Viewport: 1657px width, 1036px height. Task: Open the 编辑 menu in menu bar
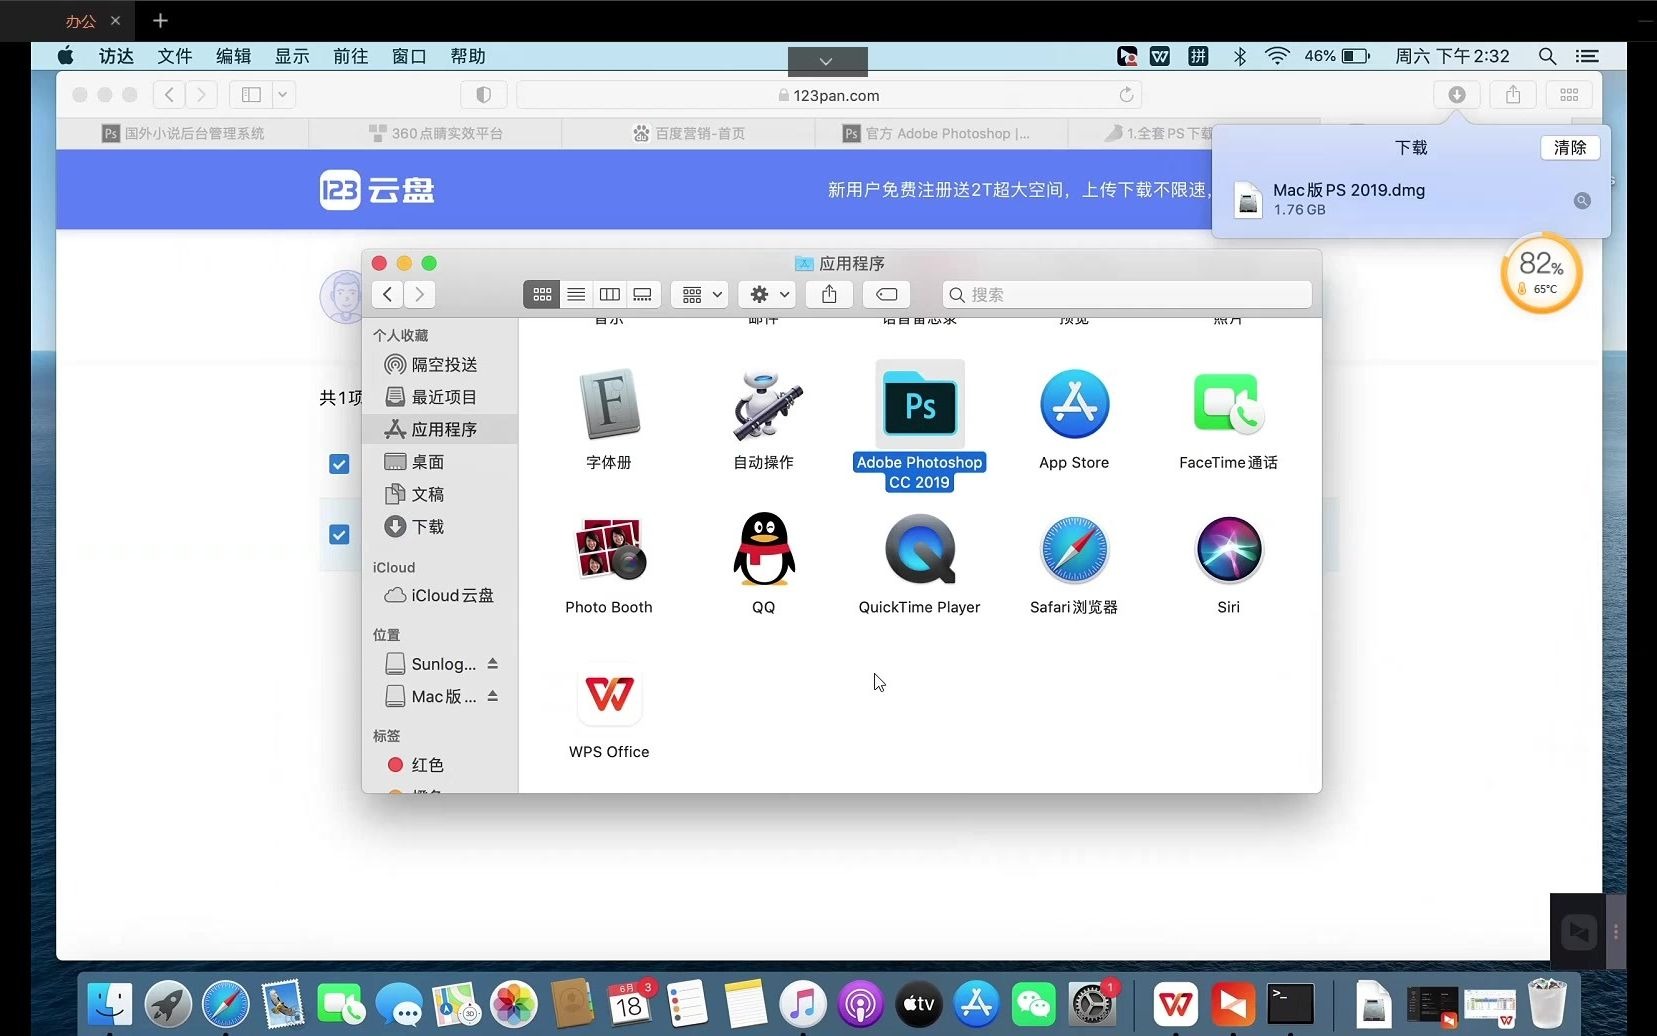click(234, 56)
